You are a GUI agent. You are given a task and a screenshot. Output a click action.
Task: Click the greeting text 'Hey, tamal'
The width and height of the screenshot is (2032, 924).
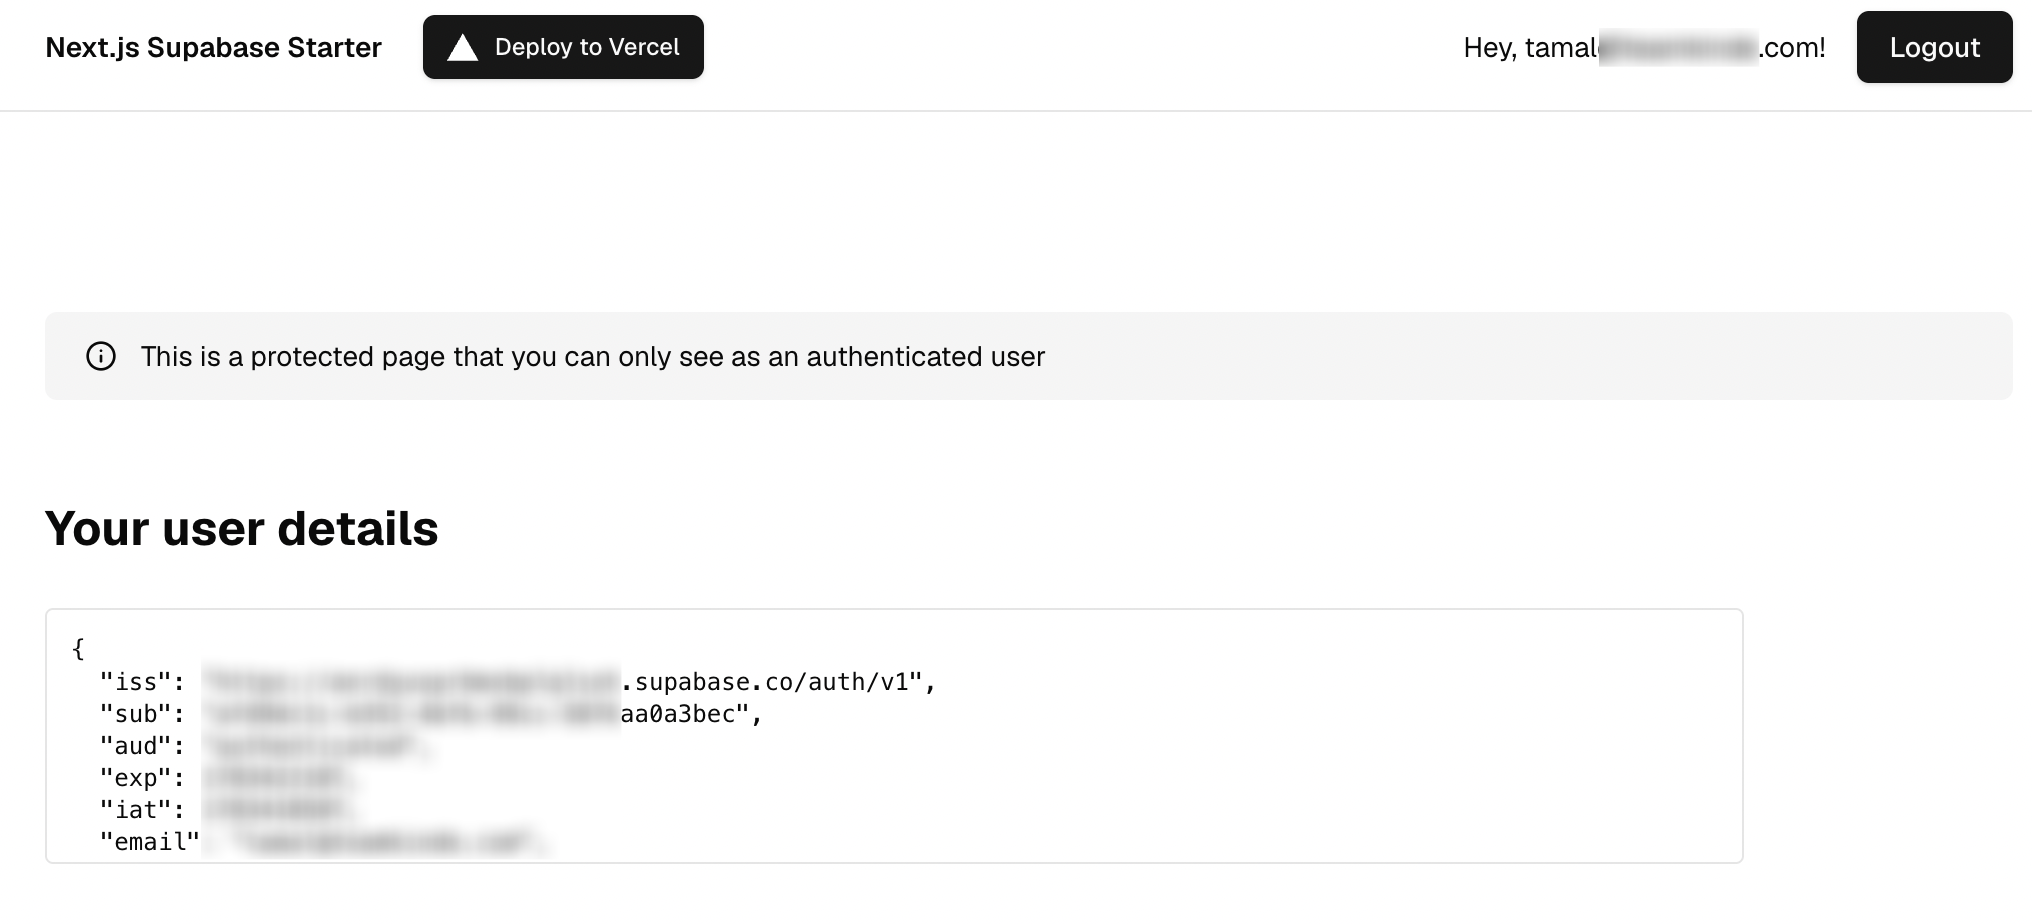pos(1531,47)
